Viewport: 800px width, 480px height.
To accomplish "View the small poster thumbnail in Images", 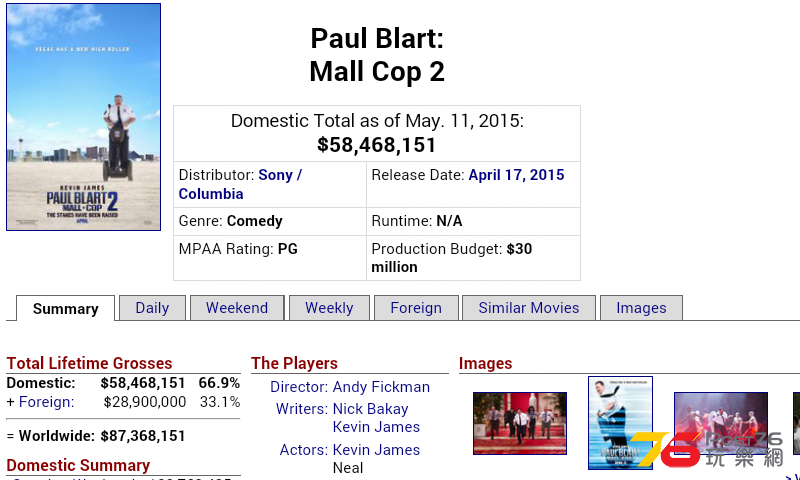I will 620,423.
